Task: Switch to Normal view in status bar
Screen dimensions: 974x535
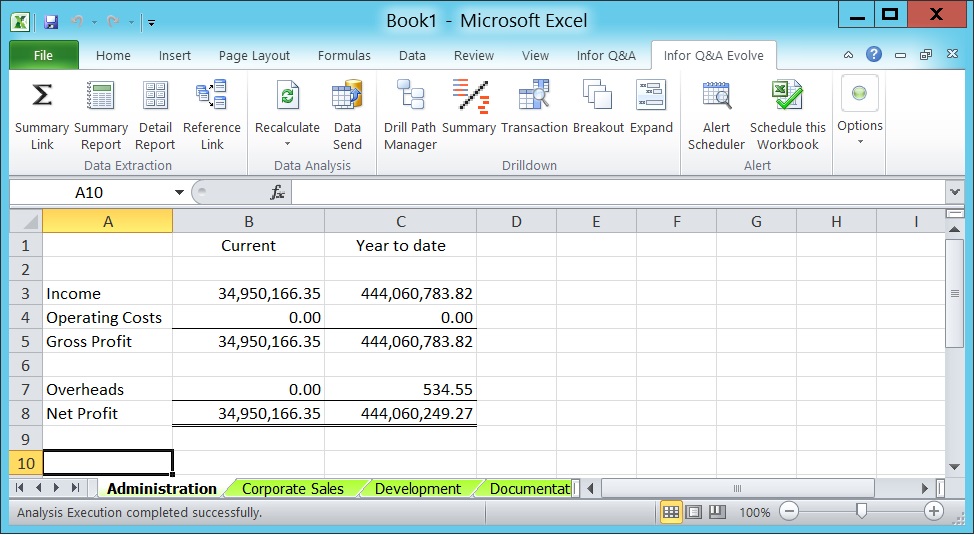Action: tap(671, 512)
